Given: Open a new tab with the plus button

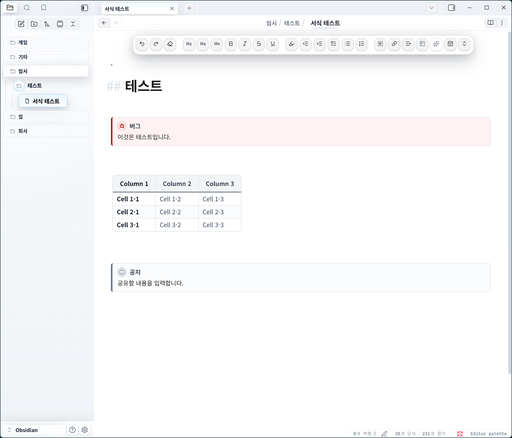Looking at the screenshot, I should click(189, 8).
